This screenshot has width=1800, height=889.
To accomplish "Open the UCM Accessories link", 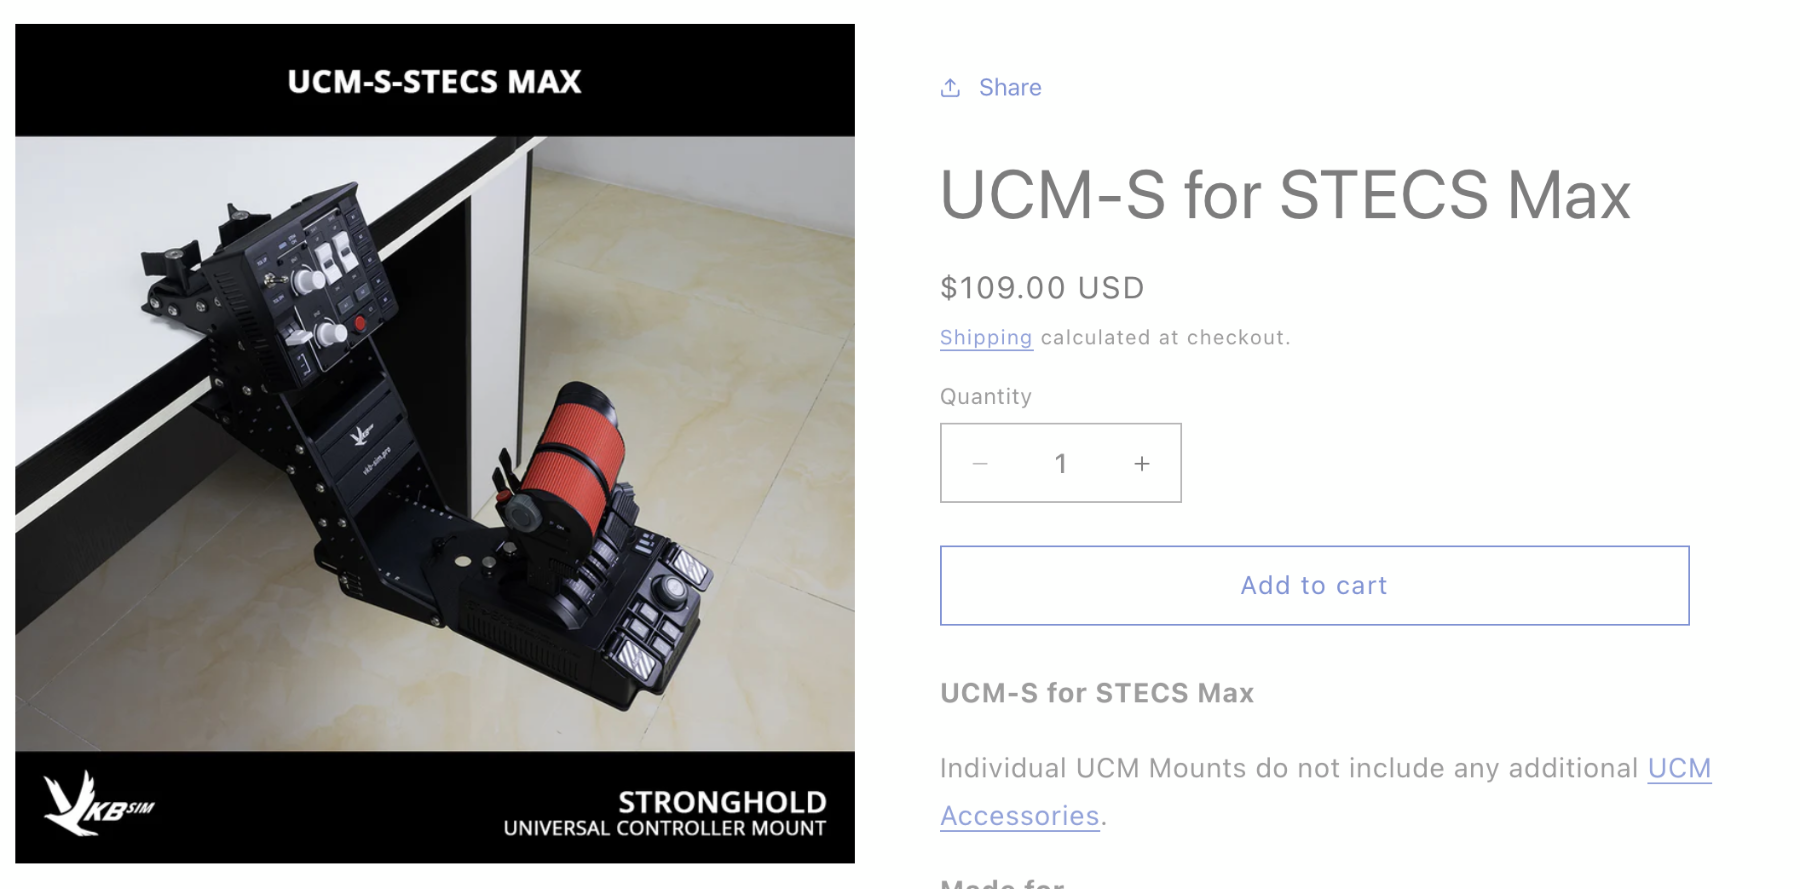I will [x=1325, y=792].
